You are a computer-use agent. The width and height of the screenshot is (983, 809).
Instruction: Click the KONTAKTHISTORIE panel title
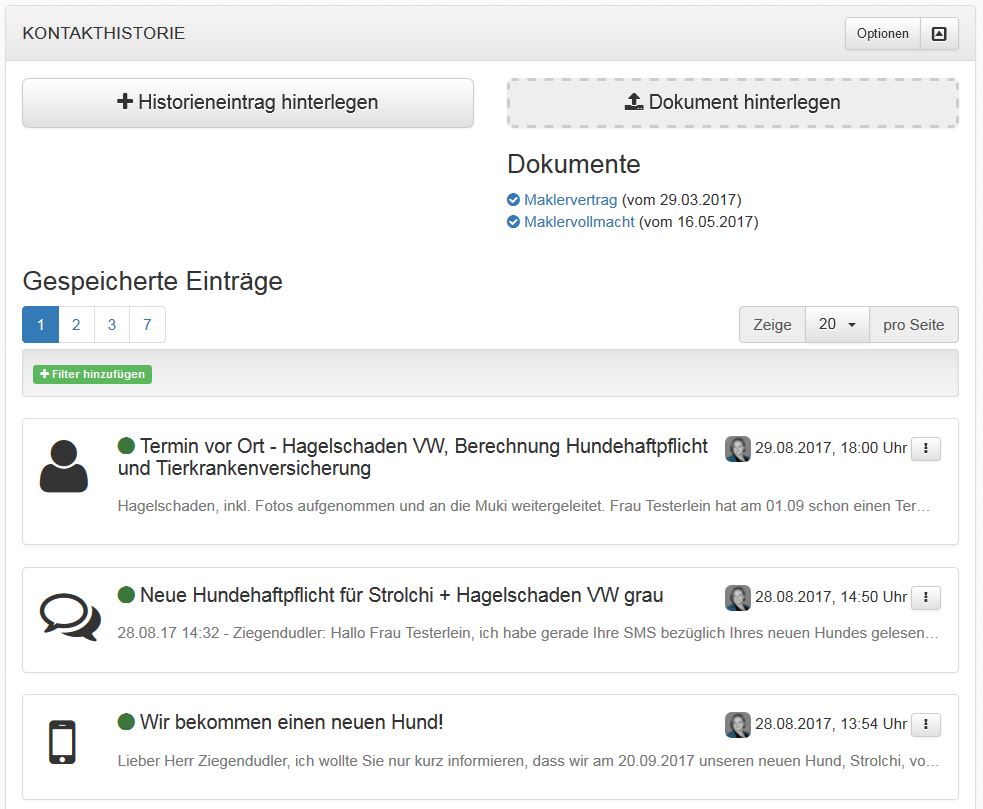click(x=104, y=33)
